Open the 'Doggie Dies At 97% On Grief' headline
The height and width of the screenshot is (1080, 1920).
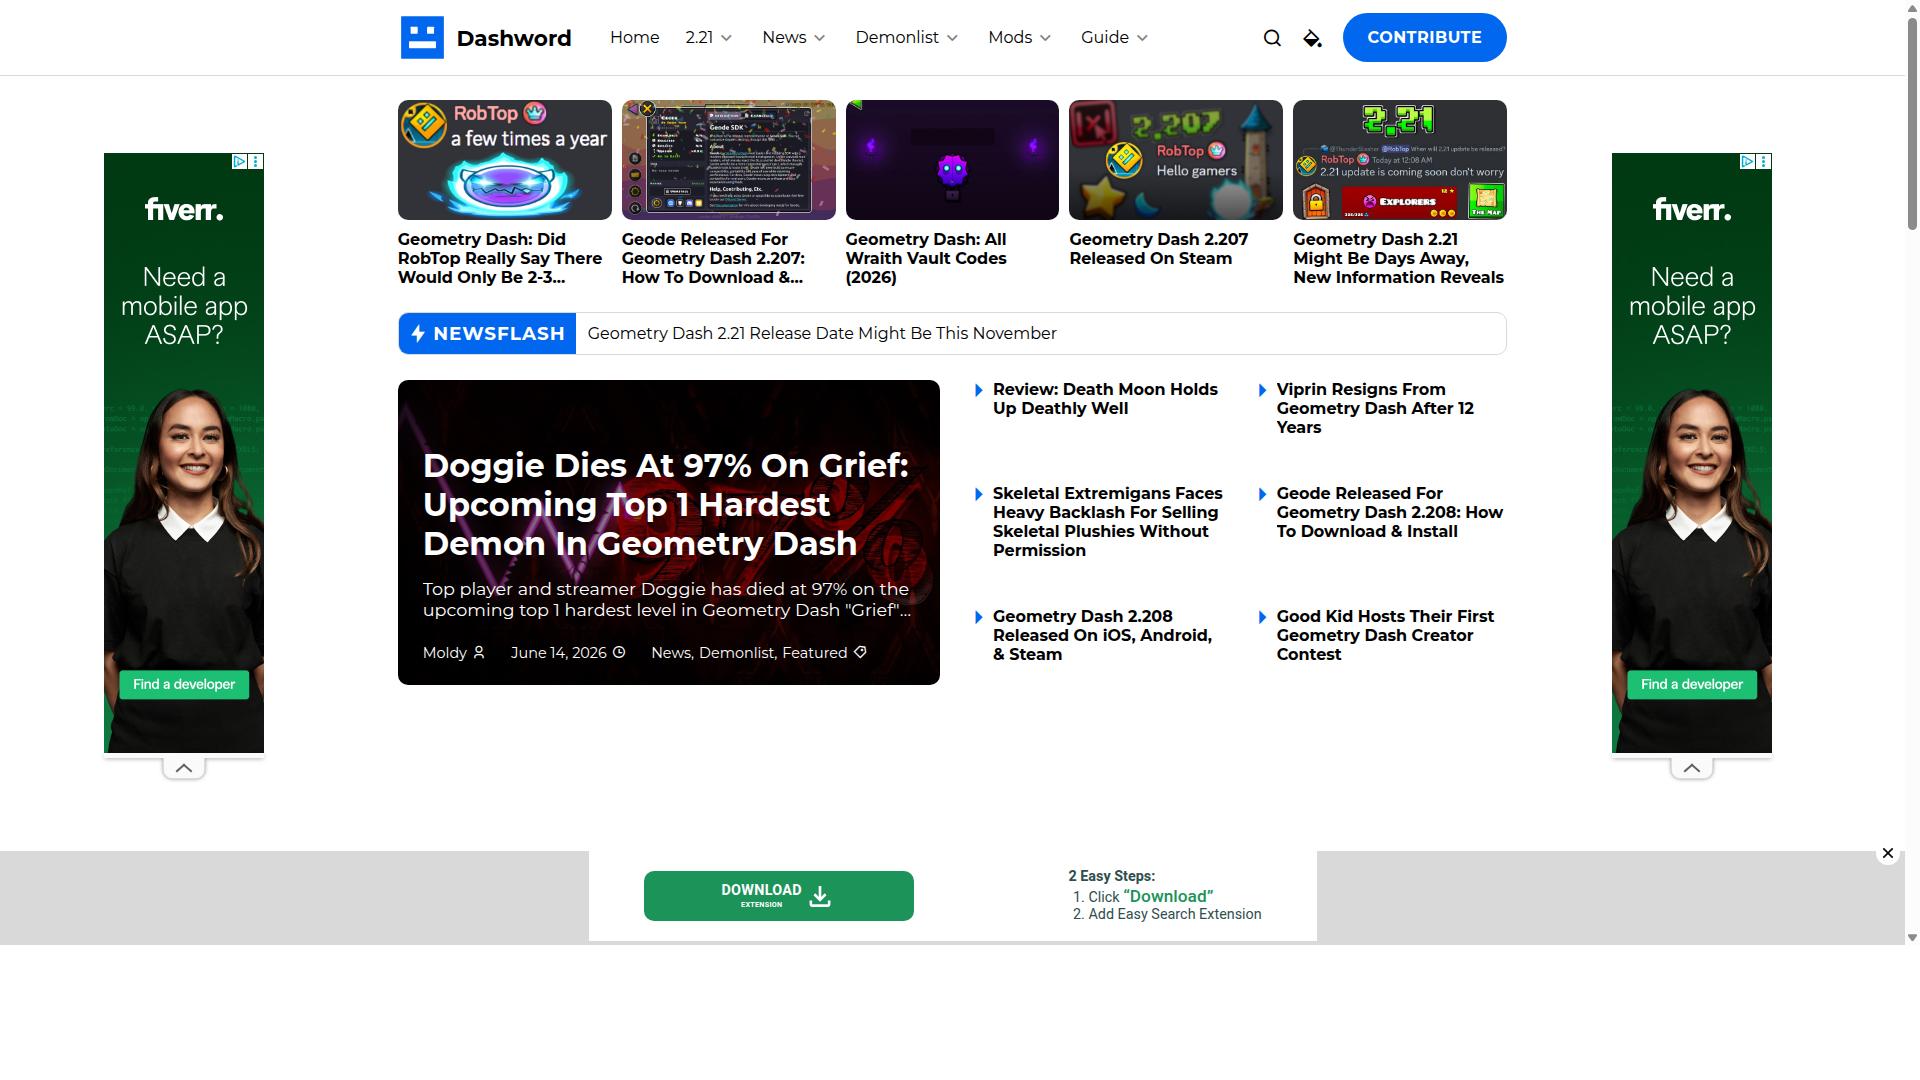click(666, 504)
